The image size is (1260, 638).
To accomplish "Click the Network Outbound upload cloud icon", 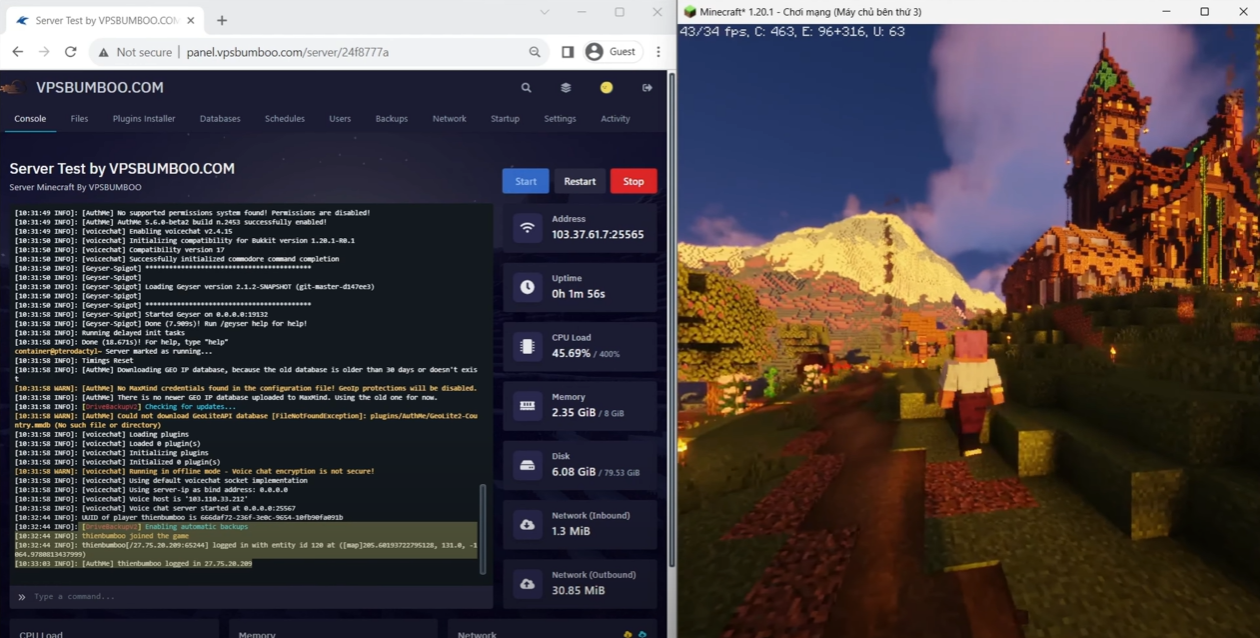I will [x=527, y=583].
